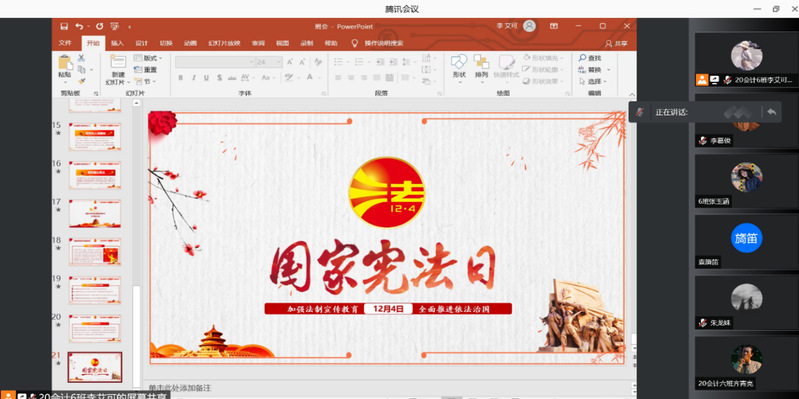Screen dimensions: 799x399
Task: Open the 文件 file menu
Action: click(65, 43)
